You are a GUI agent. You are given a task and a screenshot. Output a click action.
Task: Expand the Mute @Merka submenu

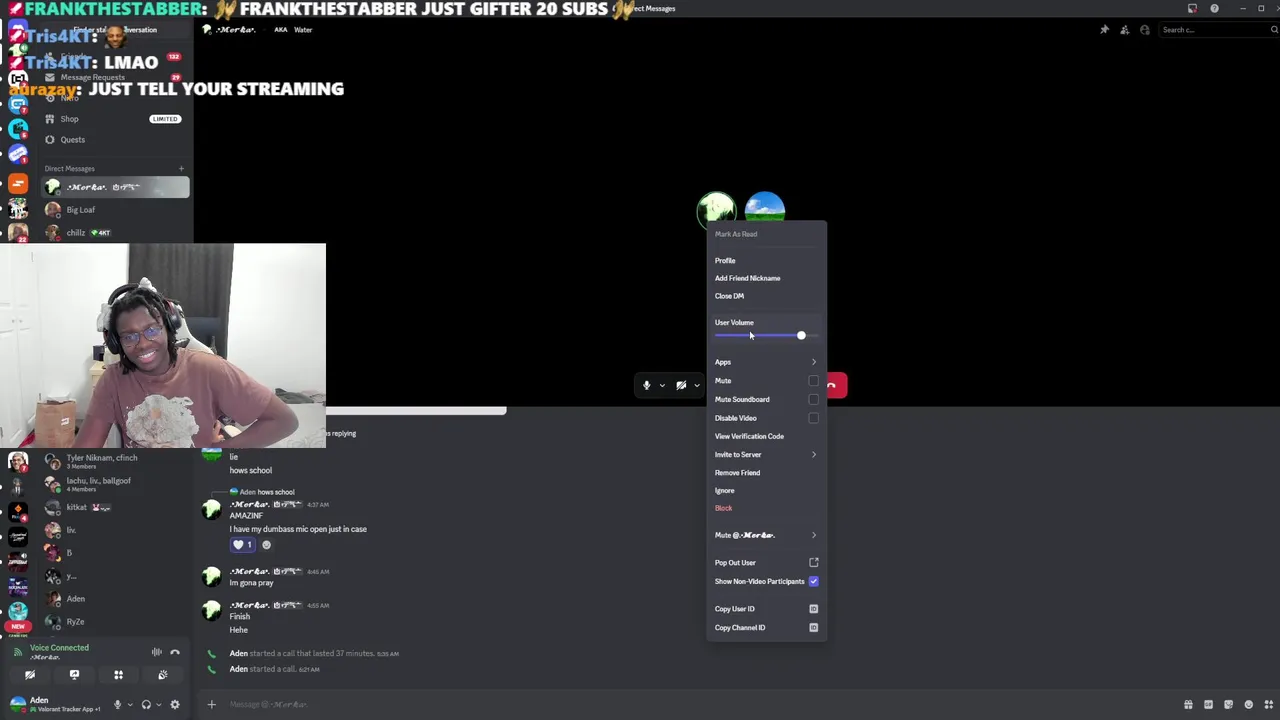766,535
